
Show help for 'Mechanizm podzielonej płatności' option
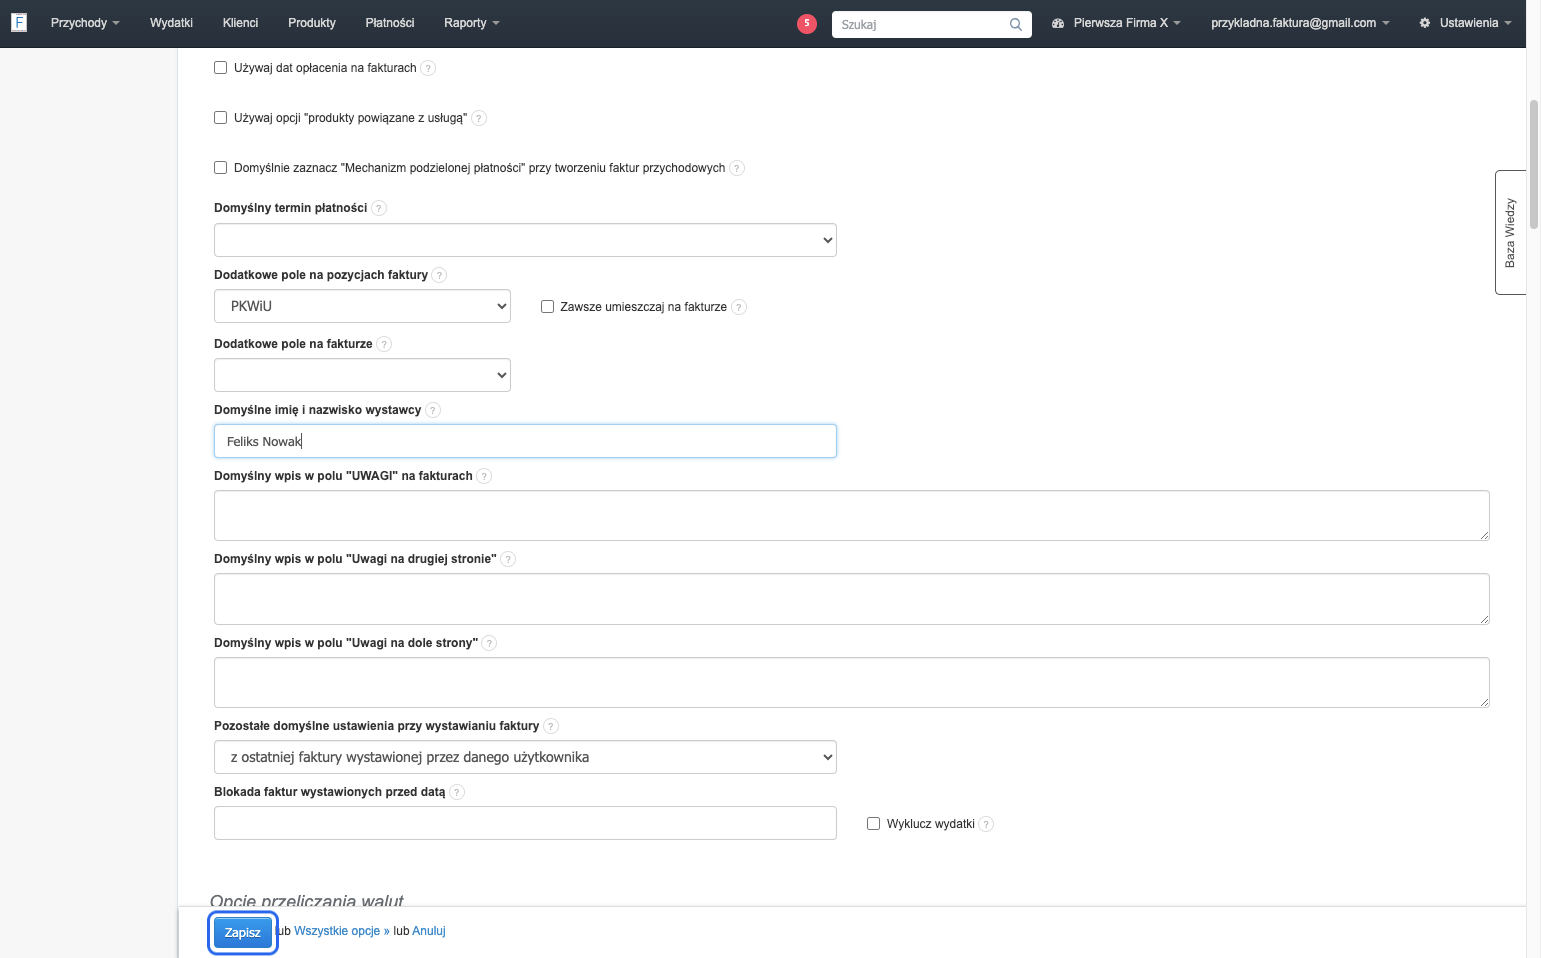point(737,168)
